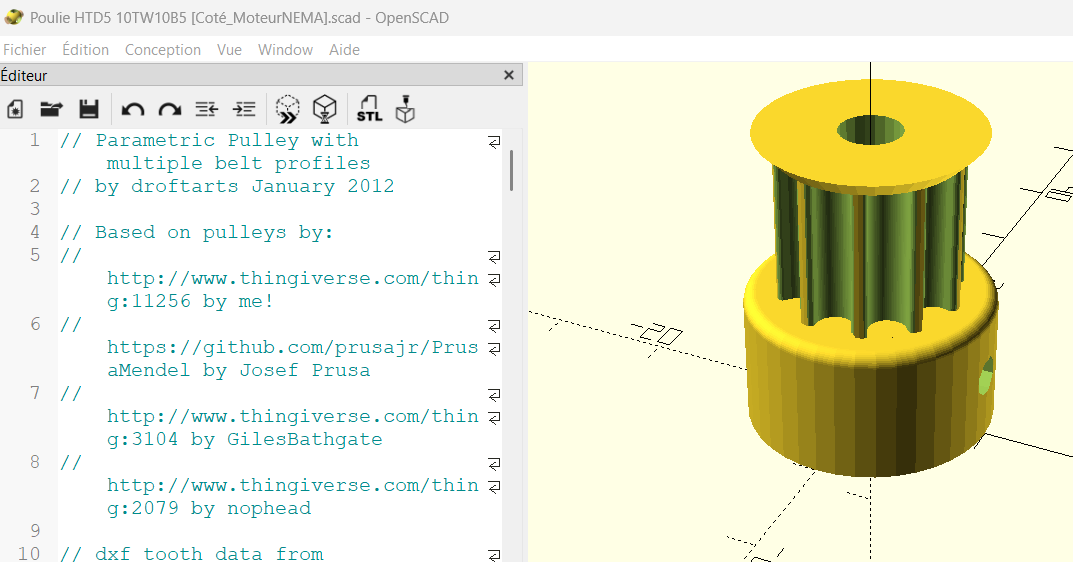Viewport: 1073px width, 562px height.
Task: Open the Édition menu
Action: (86, 50)
